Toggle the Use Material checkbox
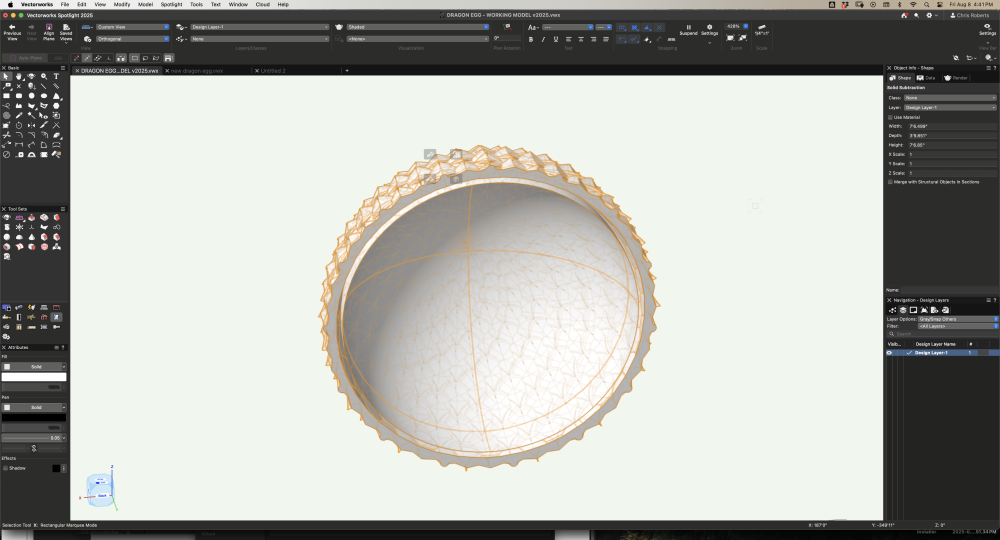1000x540 pixels. [890, 117]
